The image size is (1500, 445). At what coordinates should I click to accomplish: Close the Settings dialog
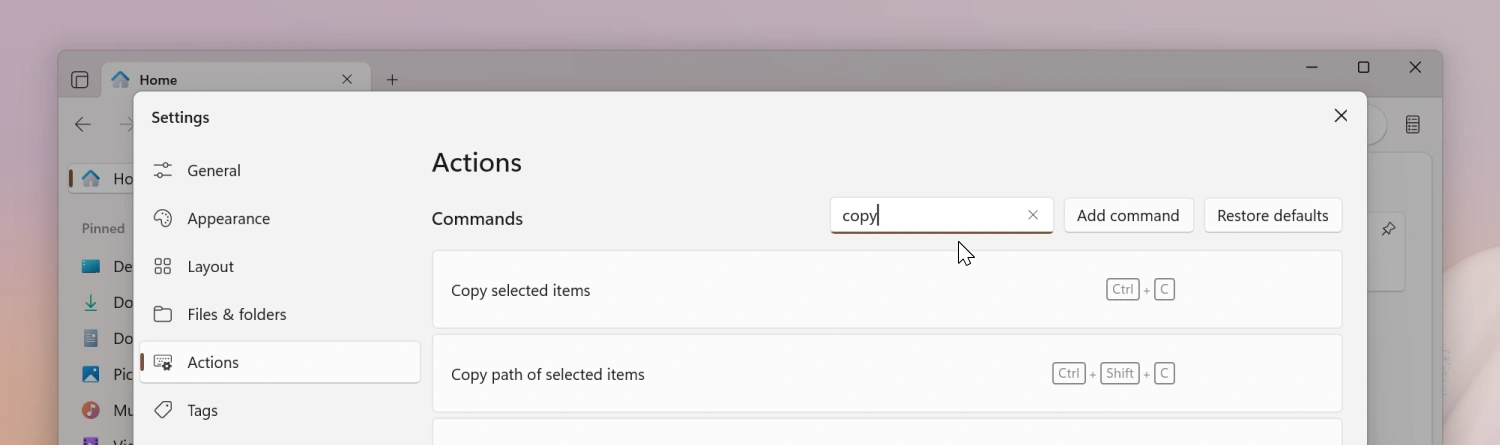click(1341, 116)
